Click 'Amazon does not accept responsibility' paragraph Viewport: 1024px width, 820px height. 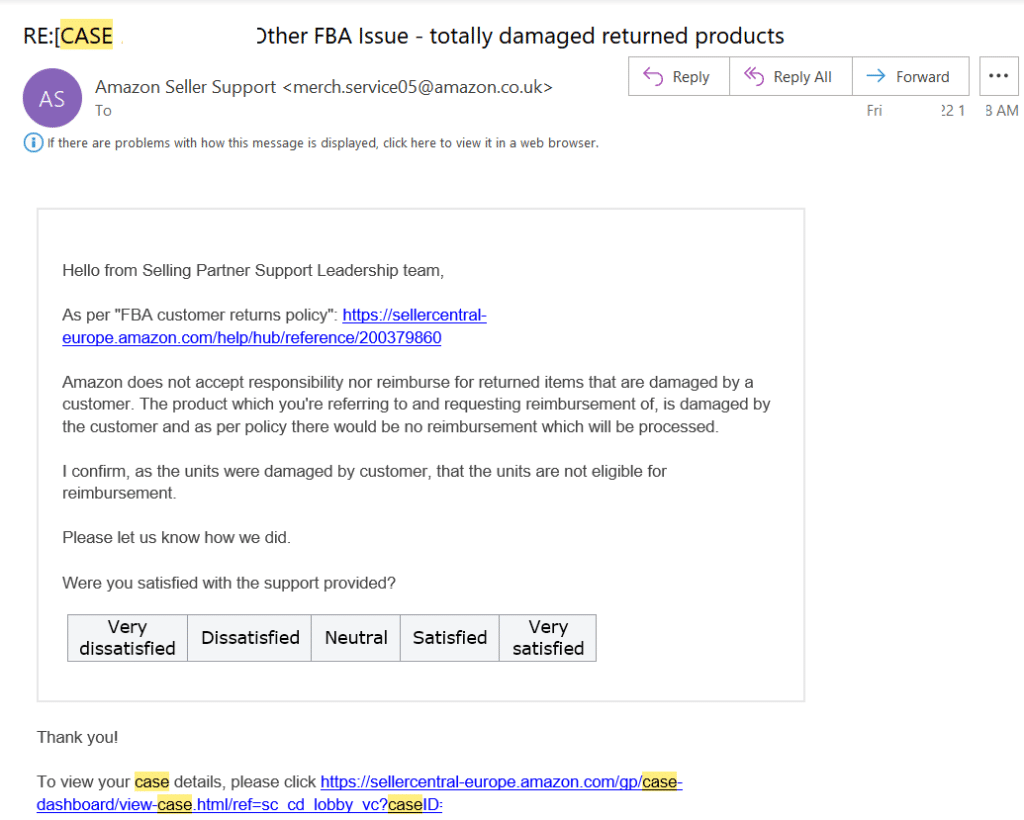416,404
